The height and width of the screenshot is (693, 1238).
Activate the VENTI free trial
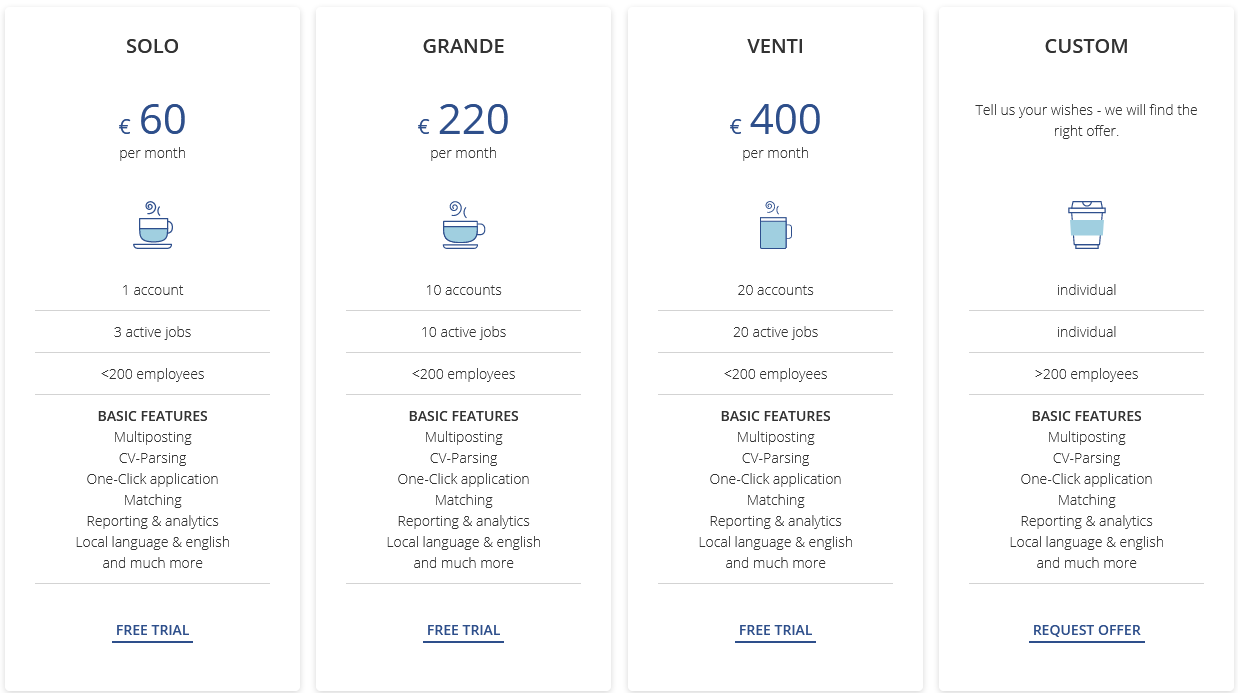[x=775, y=630]
